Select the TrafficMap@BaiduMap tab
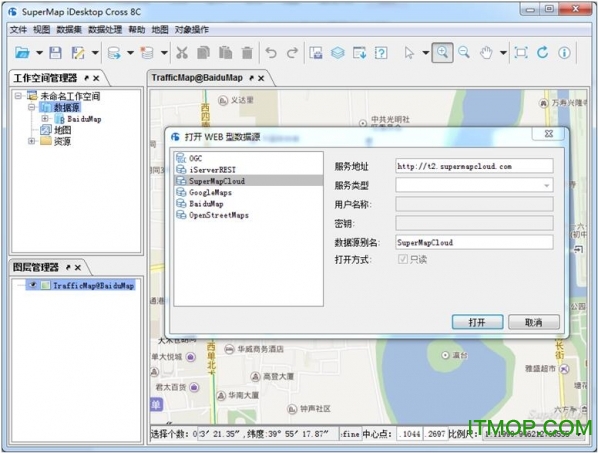This screenshot has height=453, width=598. (197, 78)
